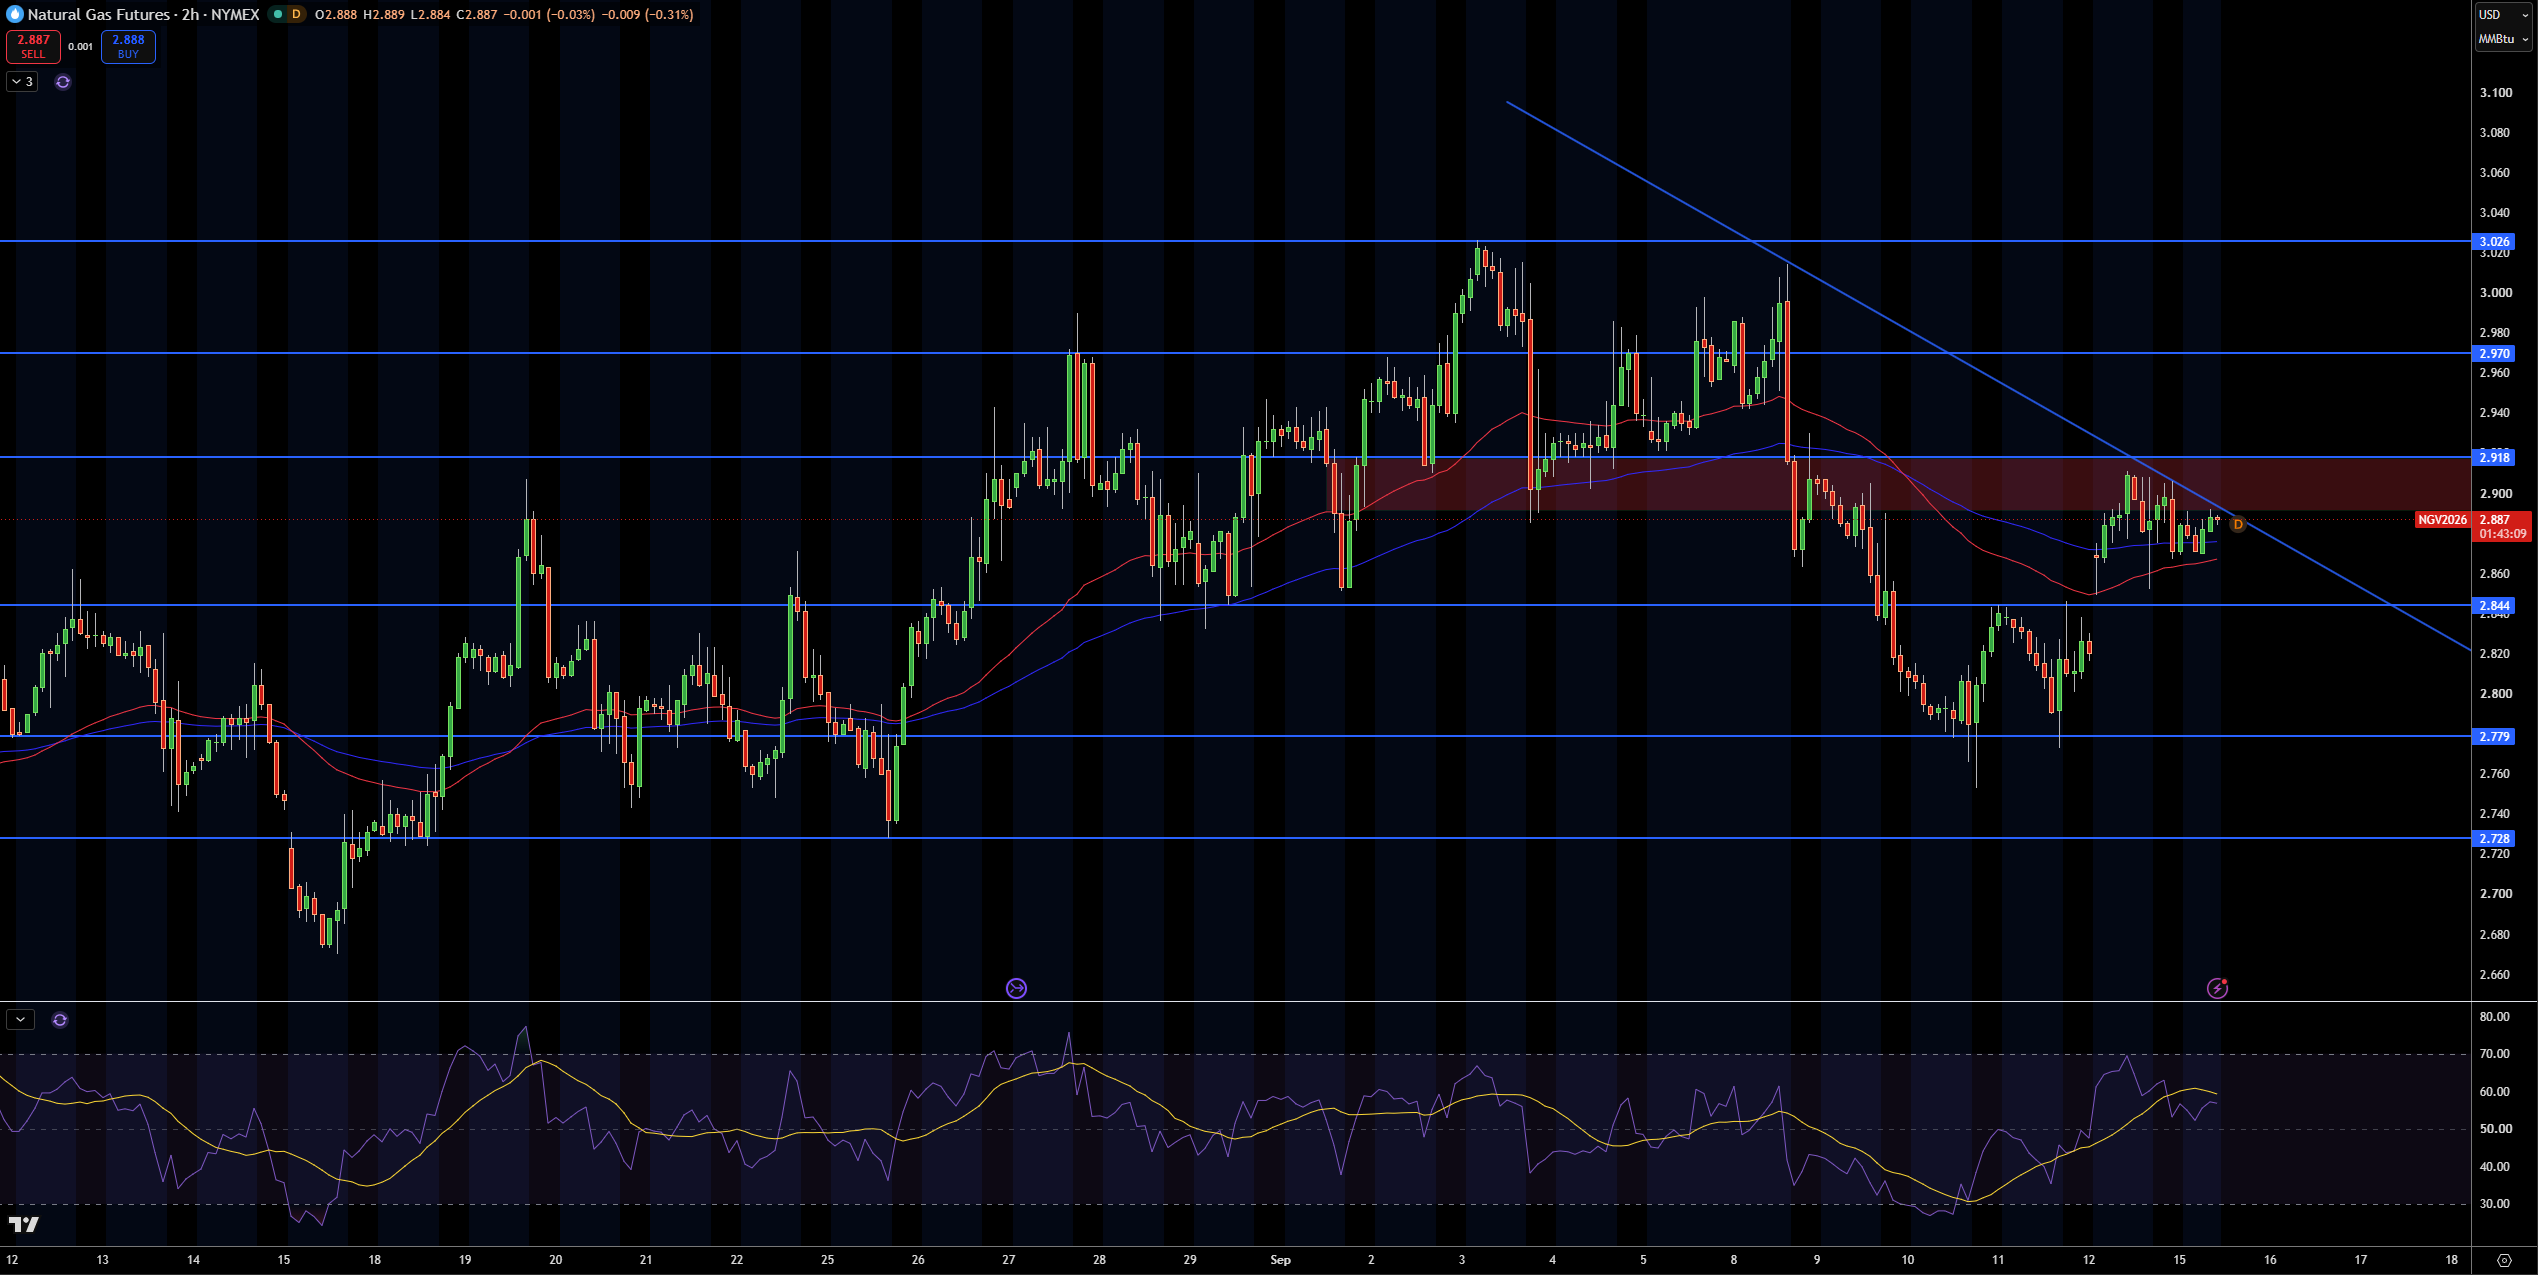Image resolution: width=2538 pixels, height=1275 pixels.
Task: Click the orange D delayed data badge
Action: tap(296, 14)
